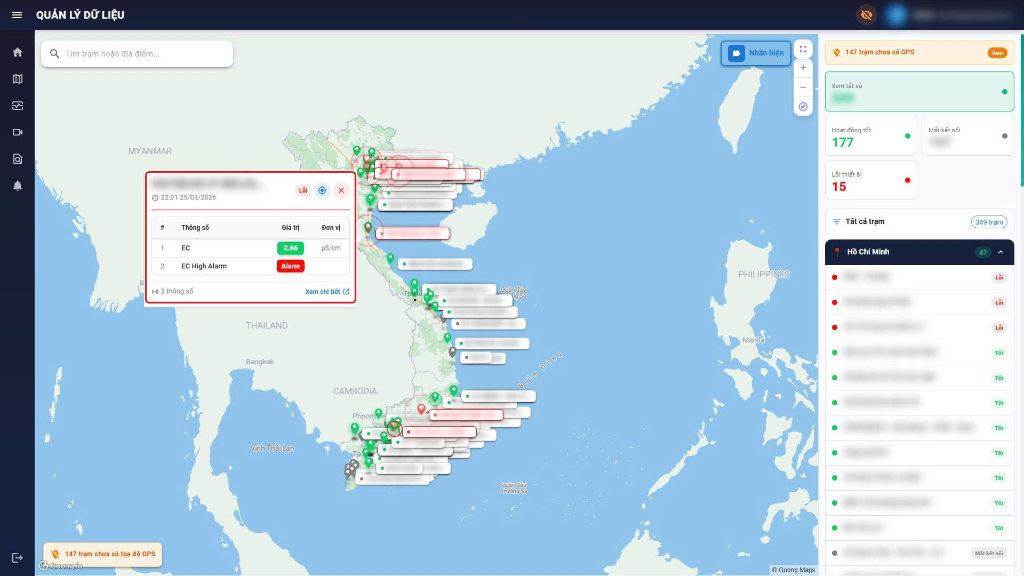Select the Map icon in sidebar
Image resolution: width=1024 pixels, height=576 pixels.
point(15,79)
